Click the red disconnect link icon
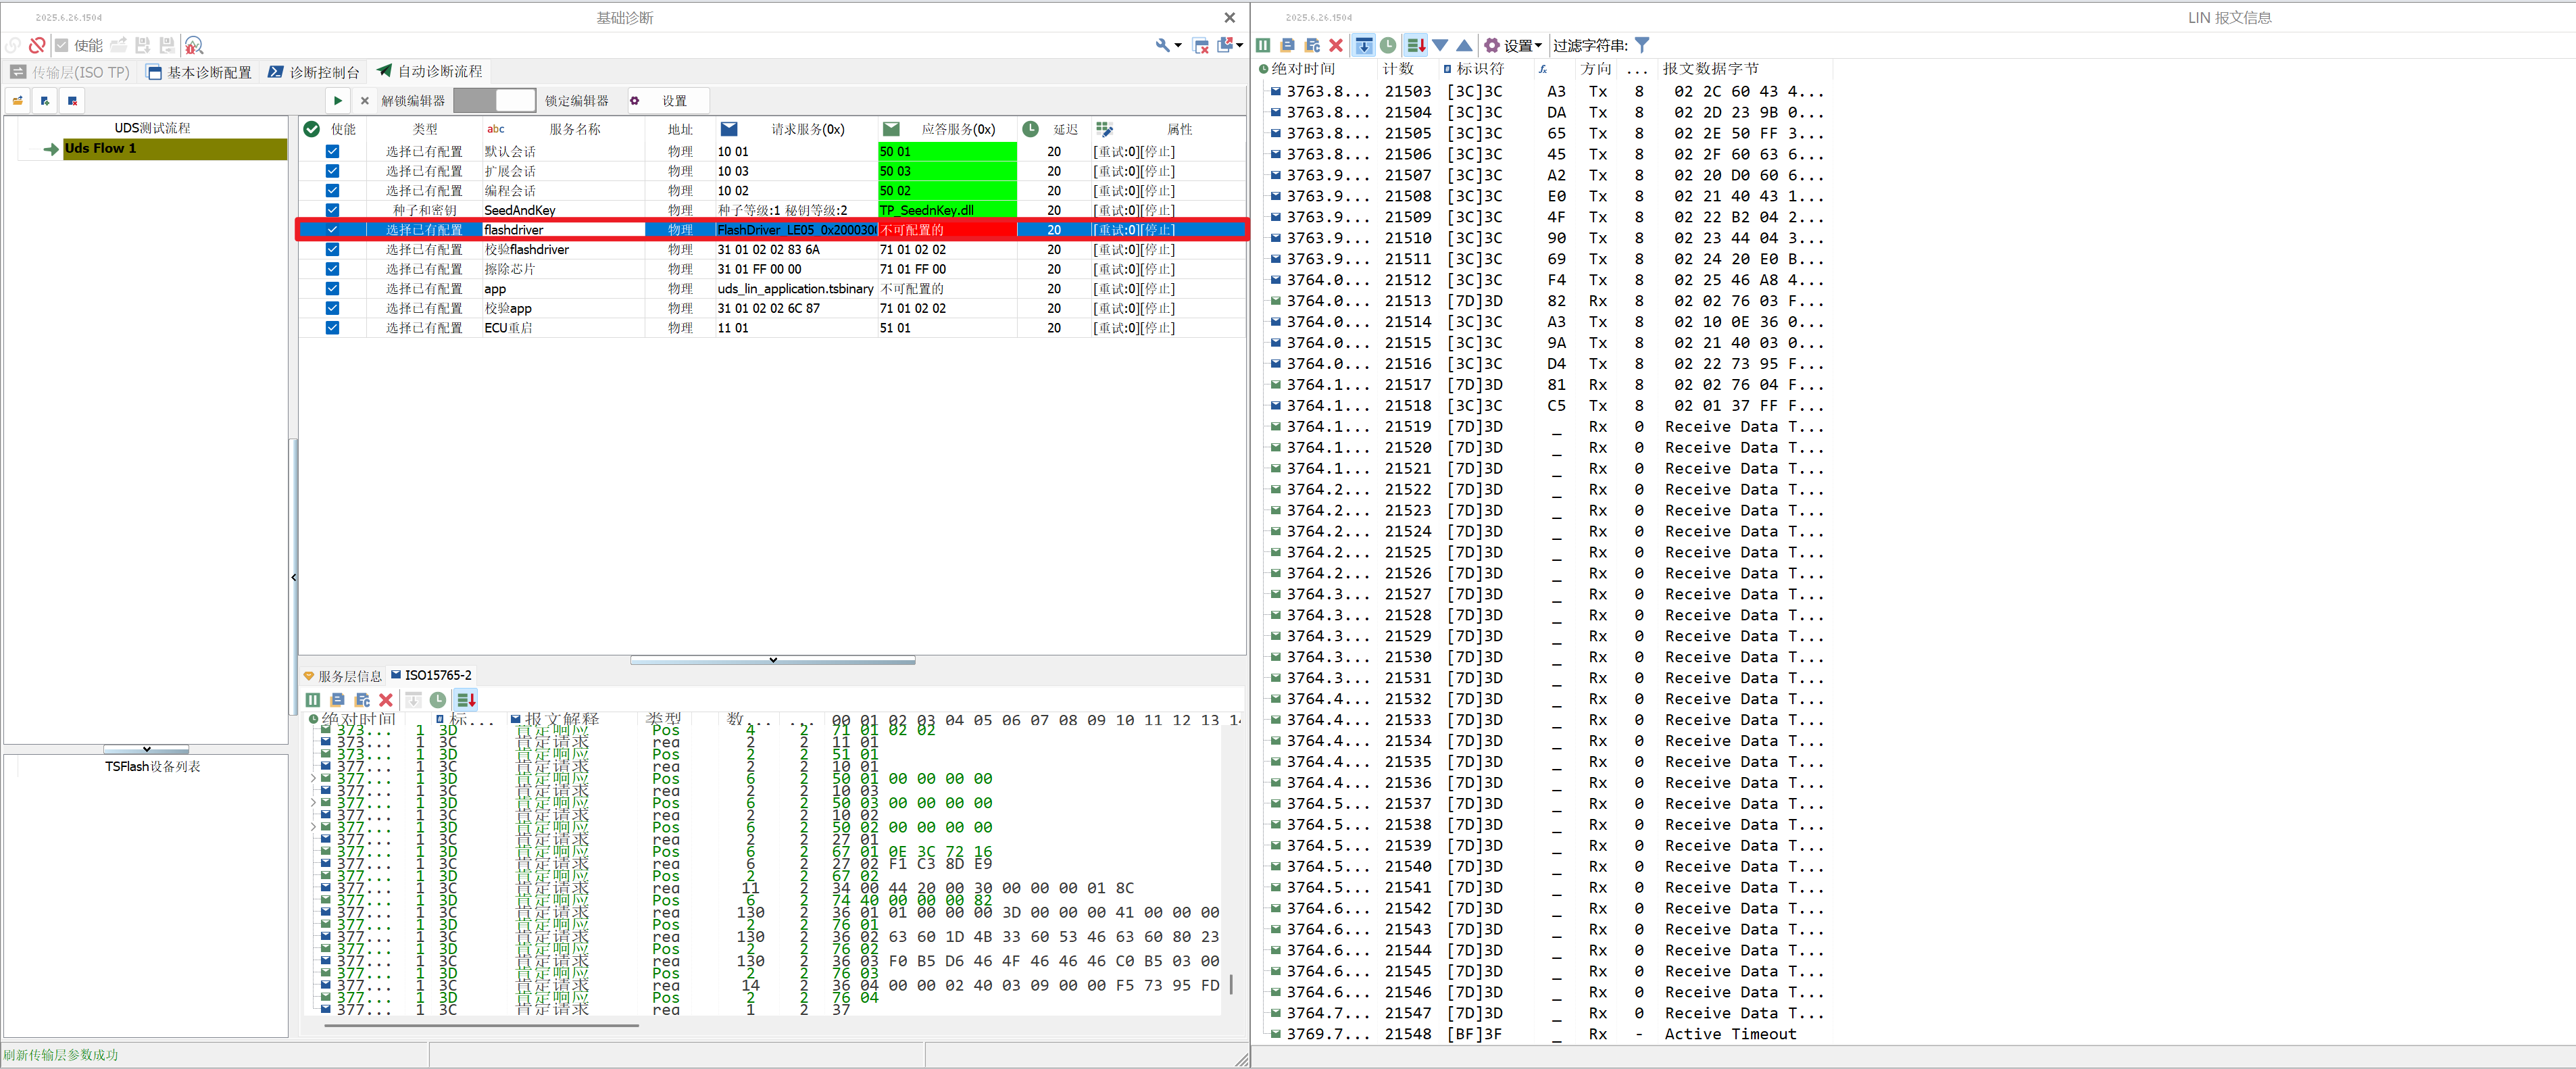 point(37,45)
